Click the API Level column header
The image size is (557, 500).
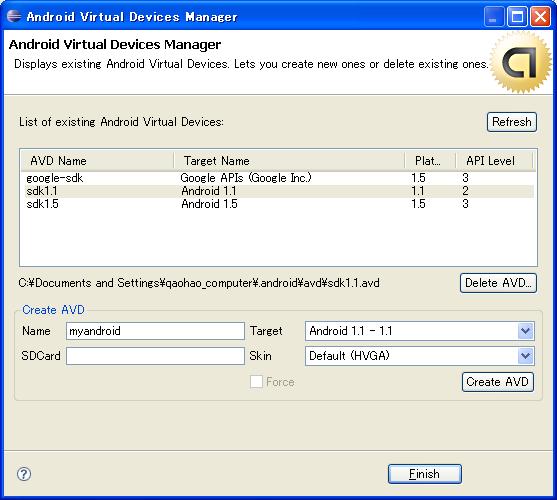pyautogui.click(x=494, y=161)
